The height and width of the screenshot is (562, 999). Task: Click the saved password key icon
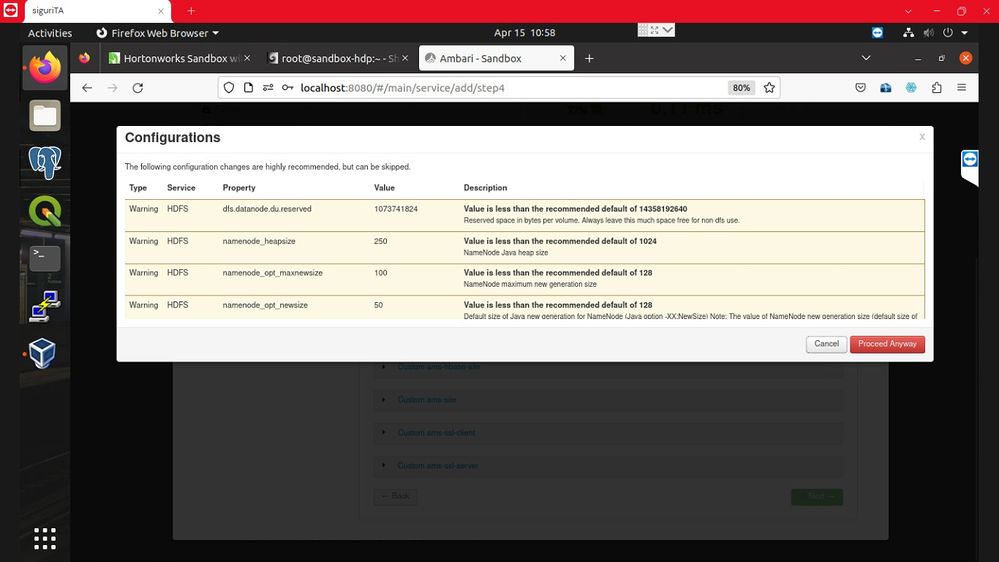tap(288, 88)
